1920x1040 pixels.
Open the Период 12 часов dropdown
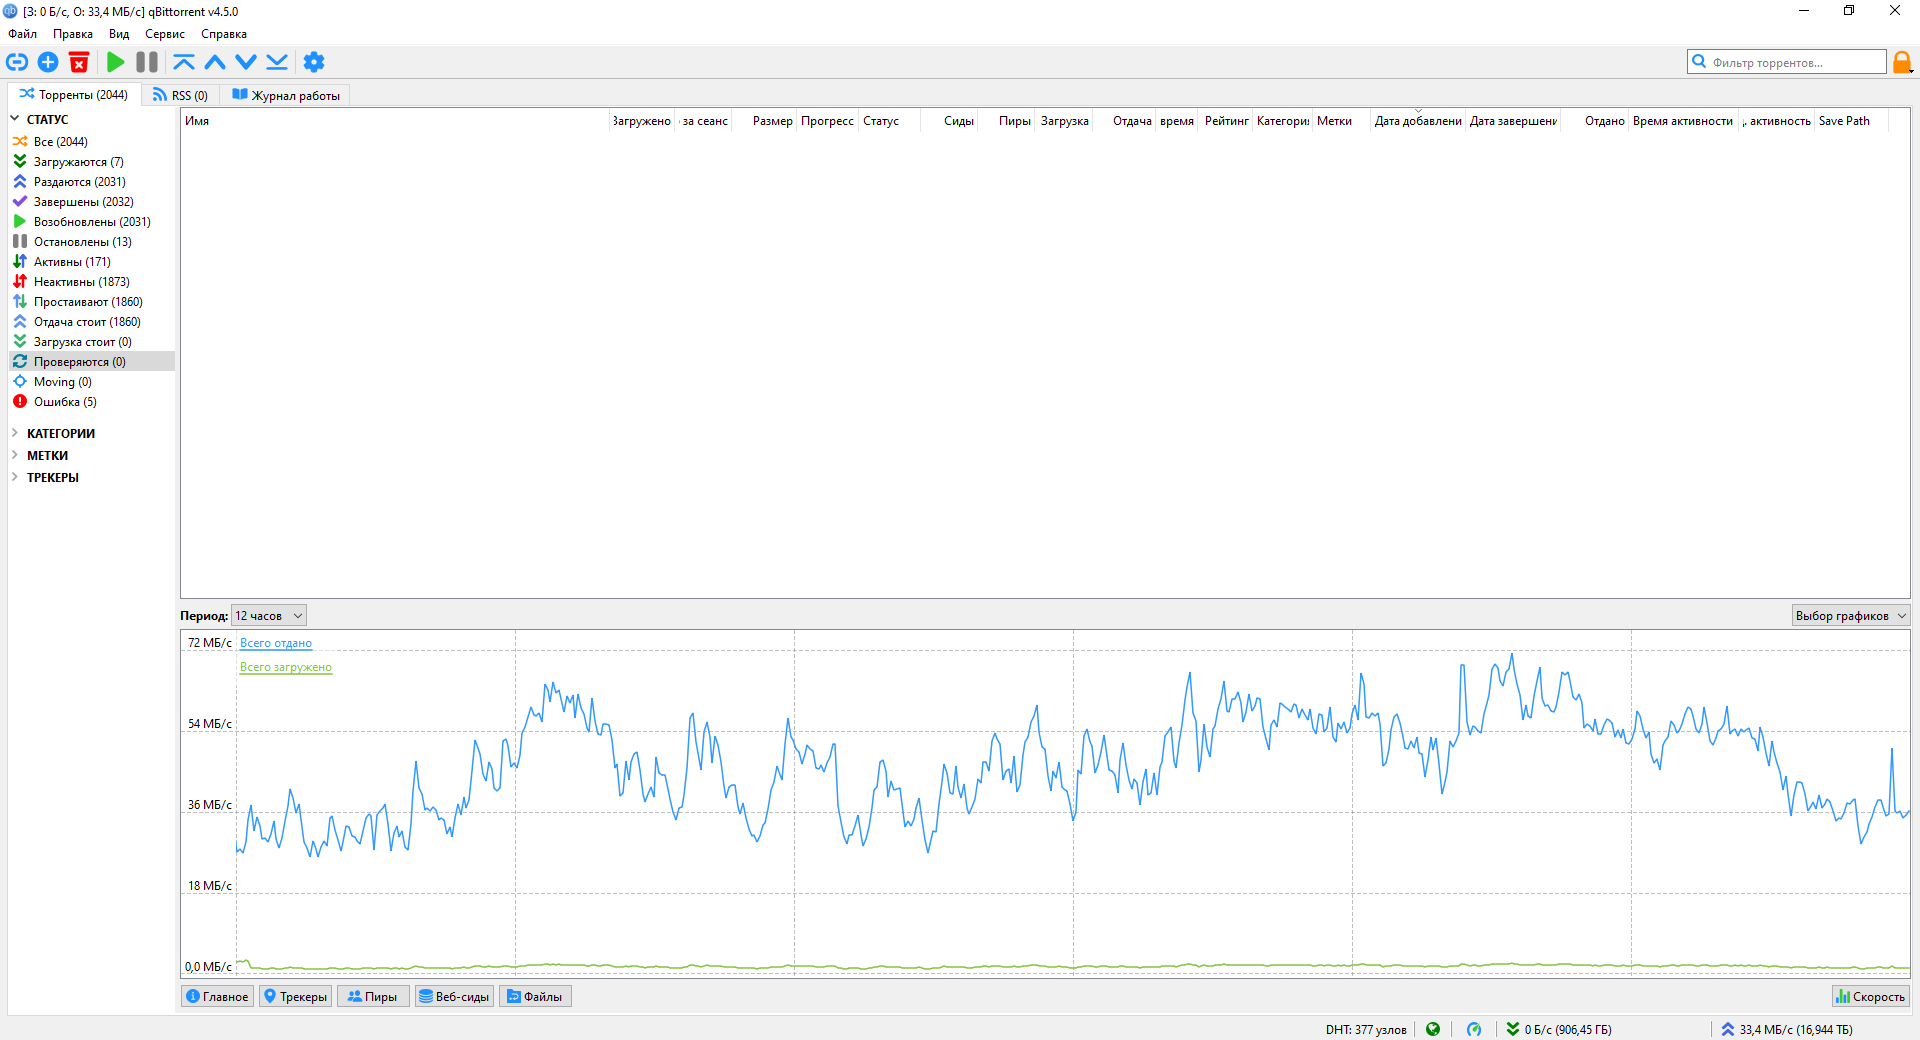[268, 616]
